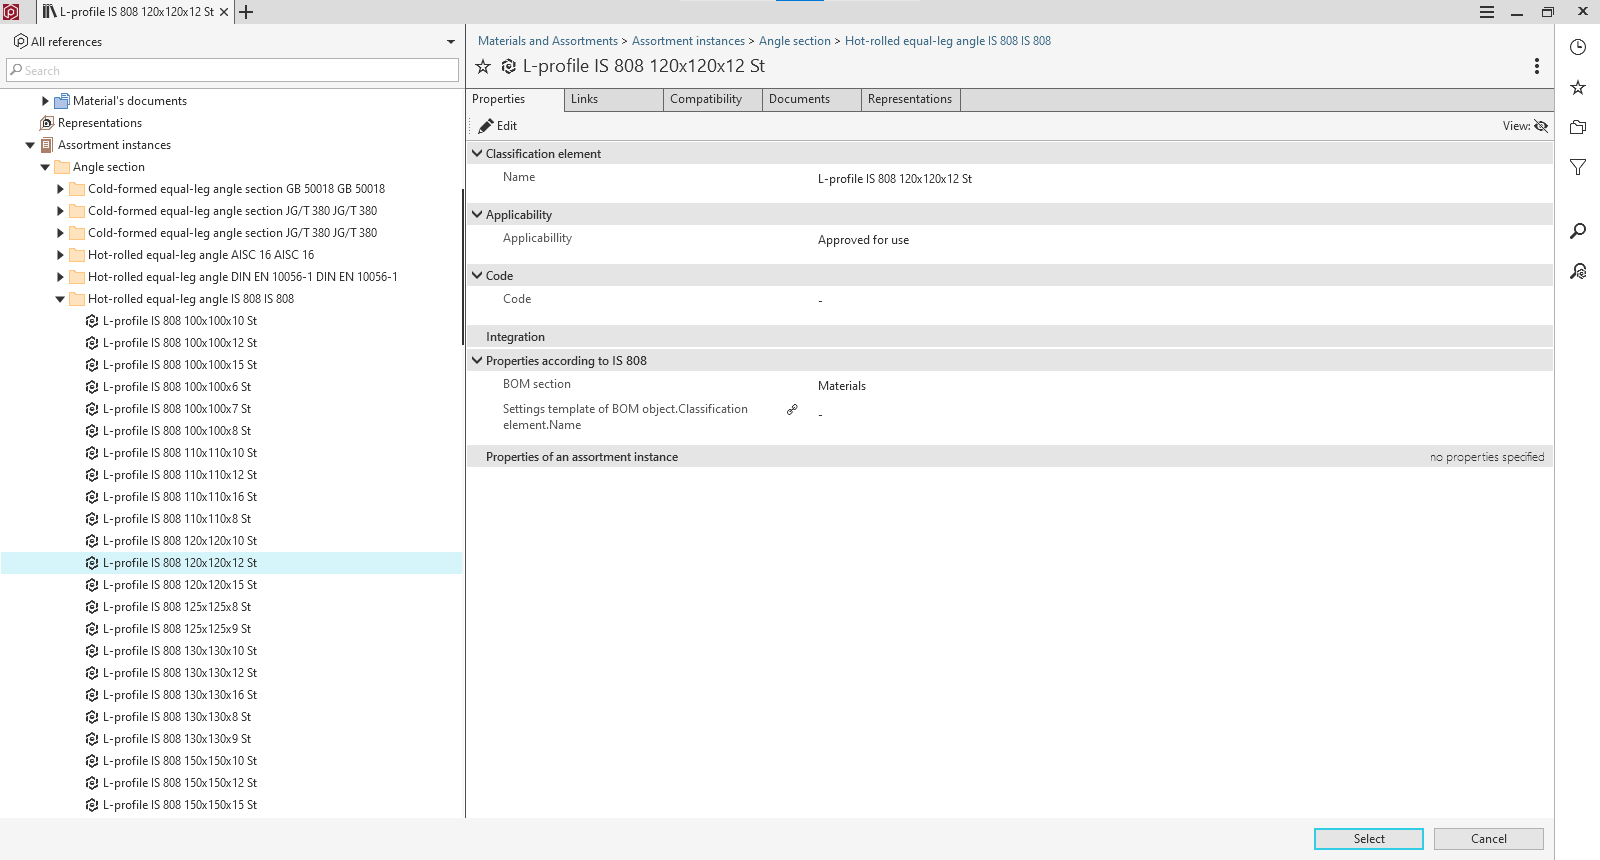Screen dimensions: 1600x860
Task: Open Materials and Assortments breadcrumb link
Action: pyautogui.click(x=548, y=41)
